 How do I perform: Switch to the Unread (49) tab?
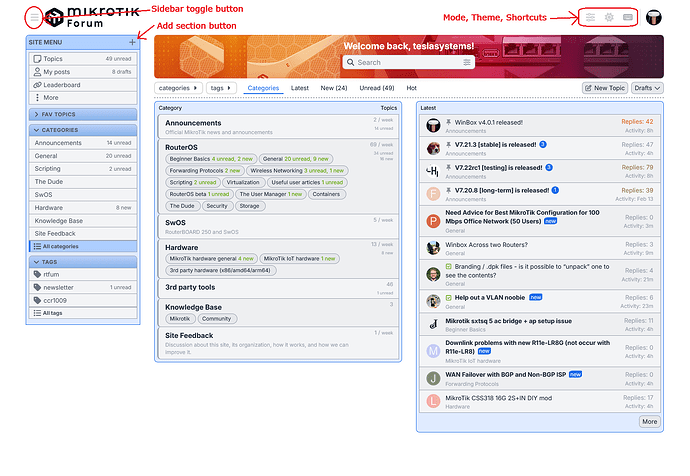point(377,88)
